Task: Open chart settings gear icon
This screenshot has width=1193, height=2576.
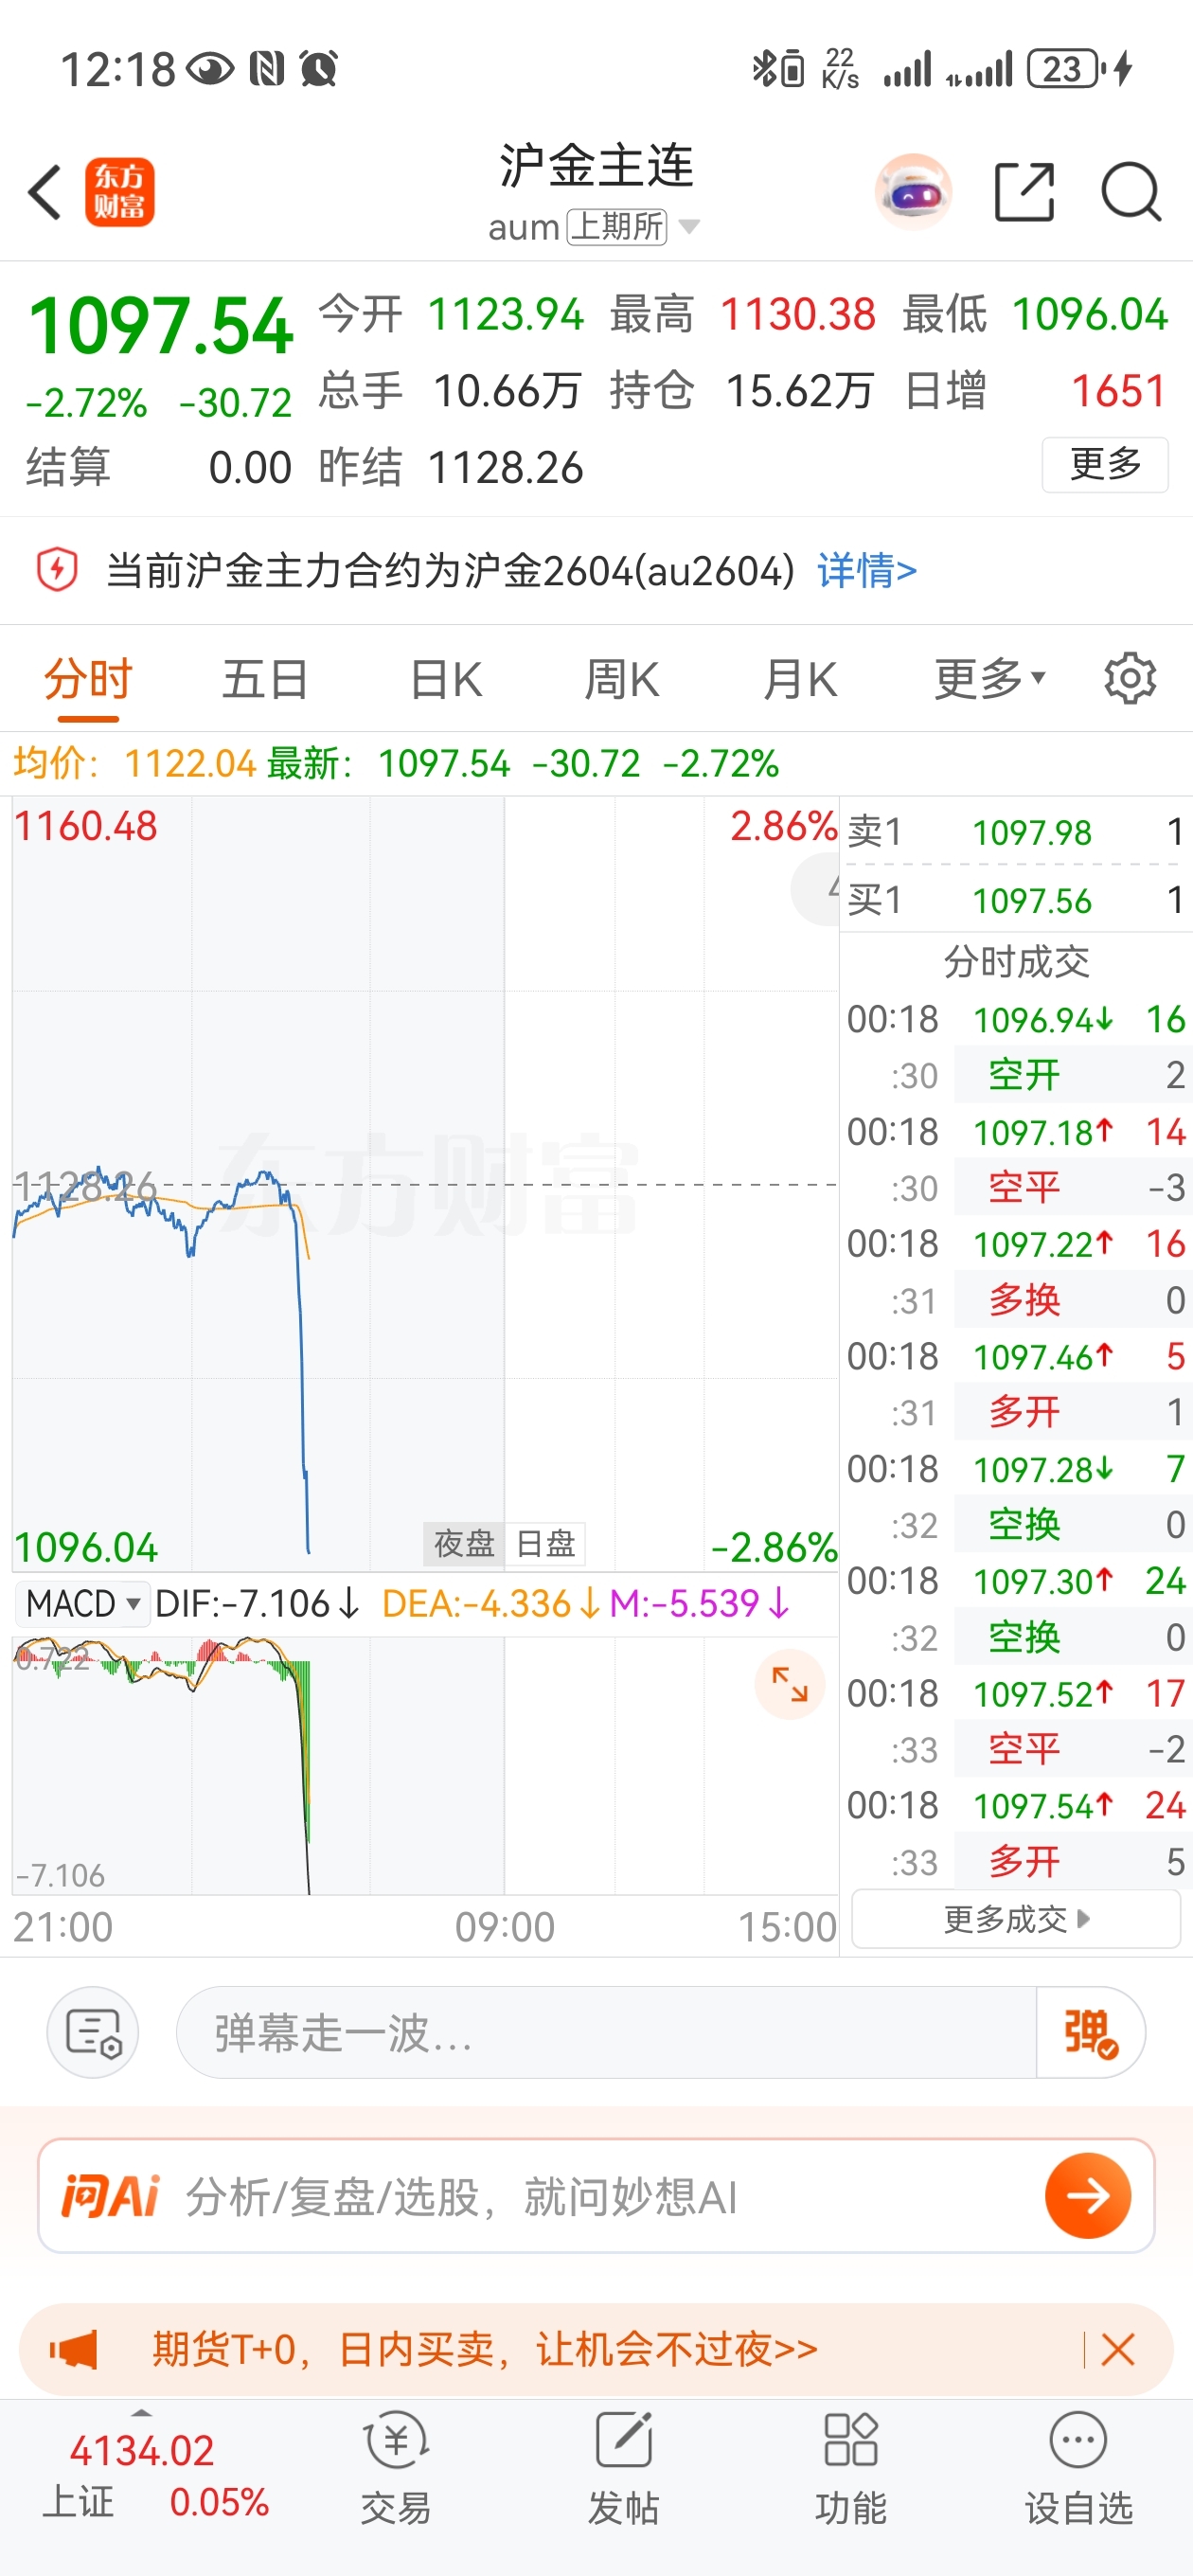Action: tap(1130, 679)
